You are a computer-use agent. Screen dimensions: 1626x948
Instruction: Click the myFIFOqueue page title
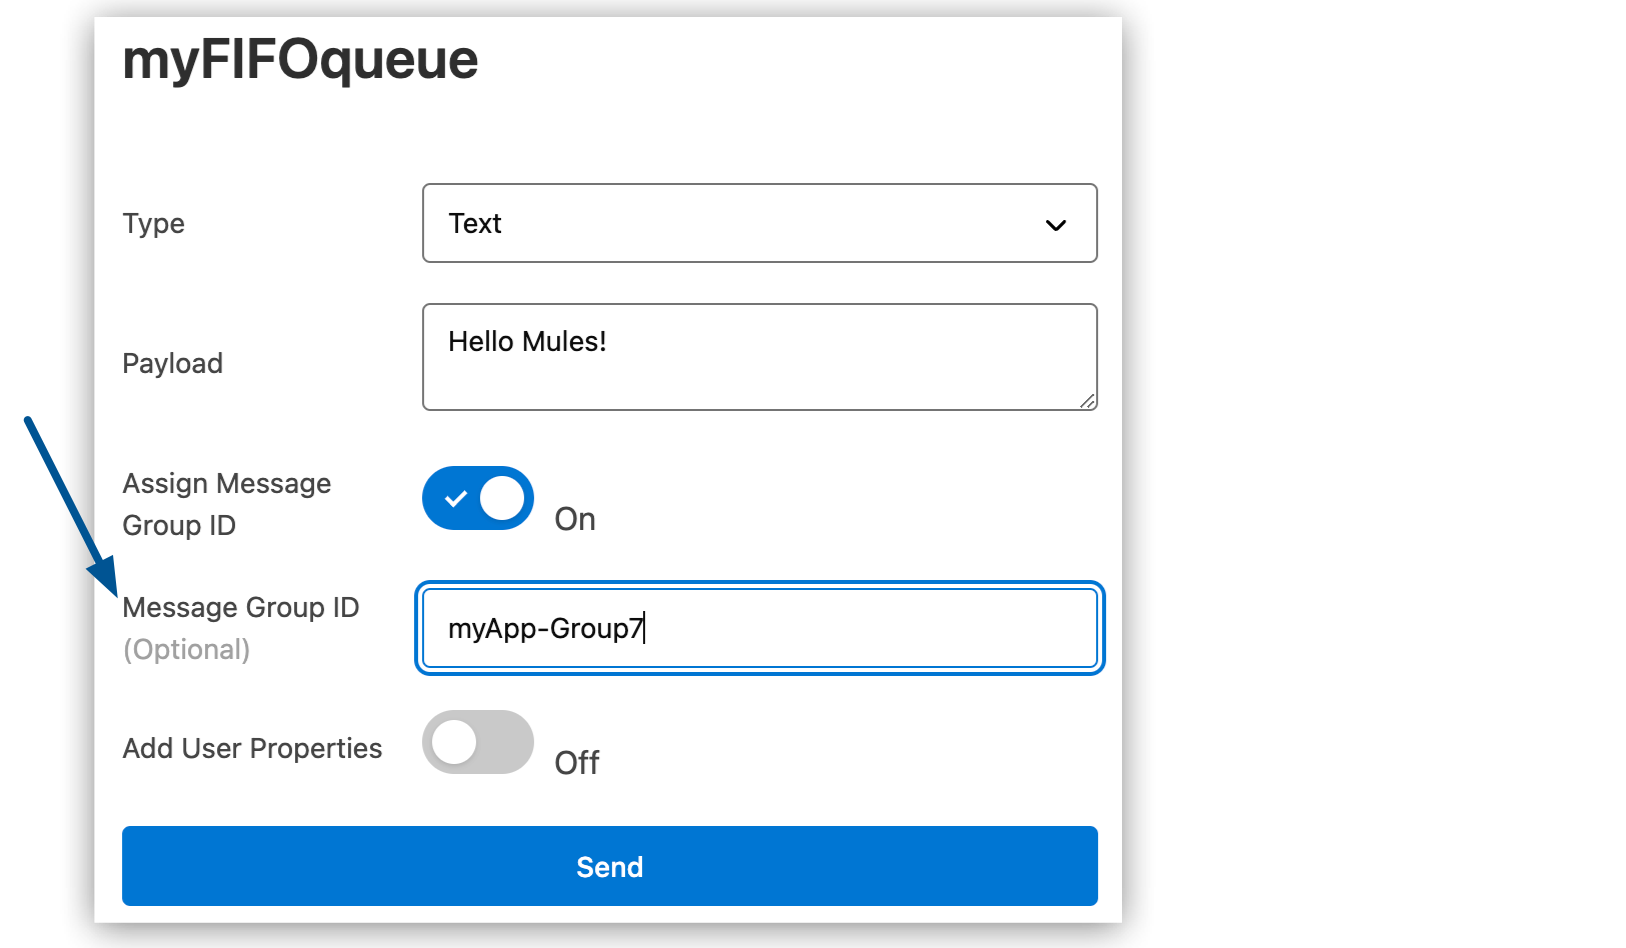pos(299,60)
